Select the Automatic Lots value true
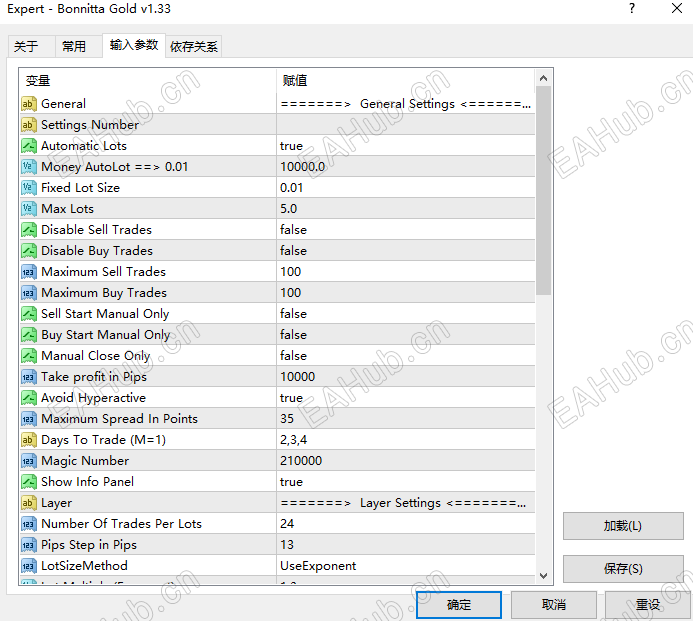 291,146
